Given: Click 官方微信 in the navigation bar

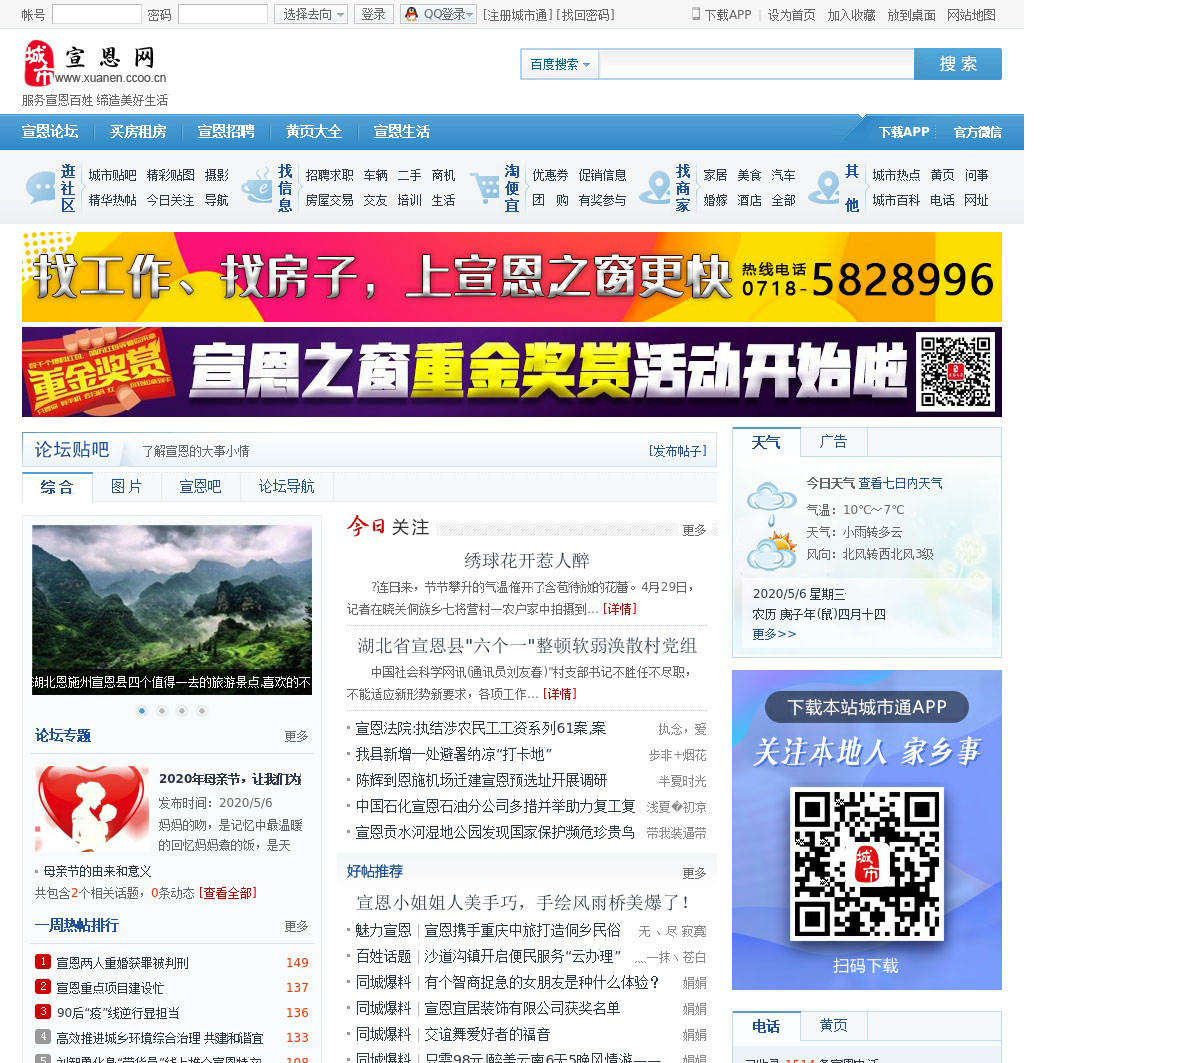Looking at the screenshot, I should point(977,132).
